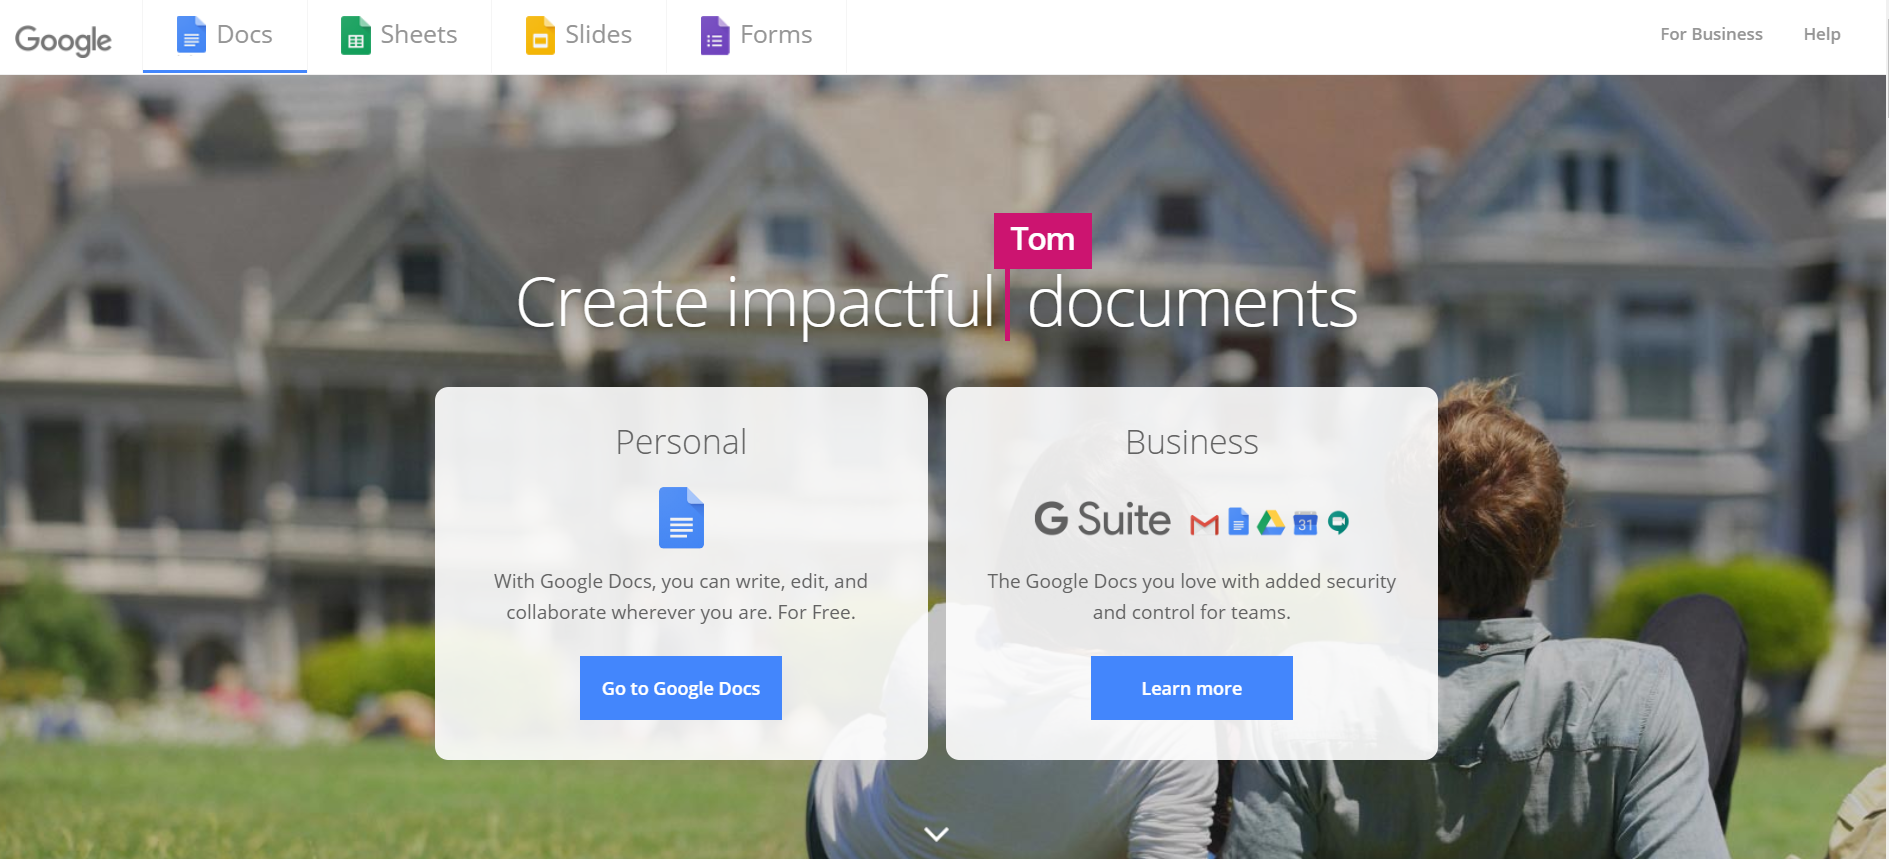Click the blue Docs icon in navigation
Viewport: 1889px width, 859px height.
pos(191,35)
